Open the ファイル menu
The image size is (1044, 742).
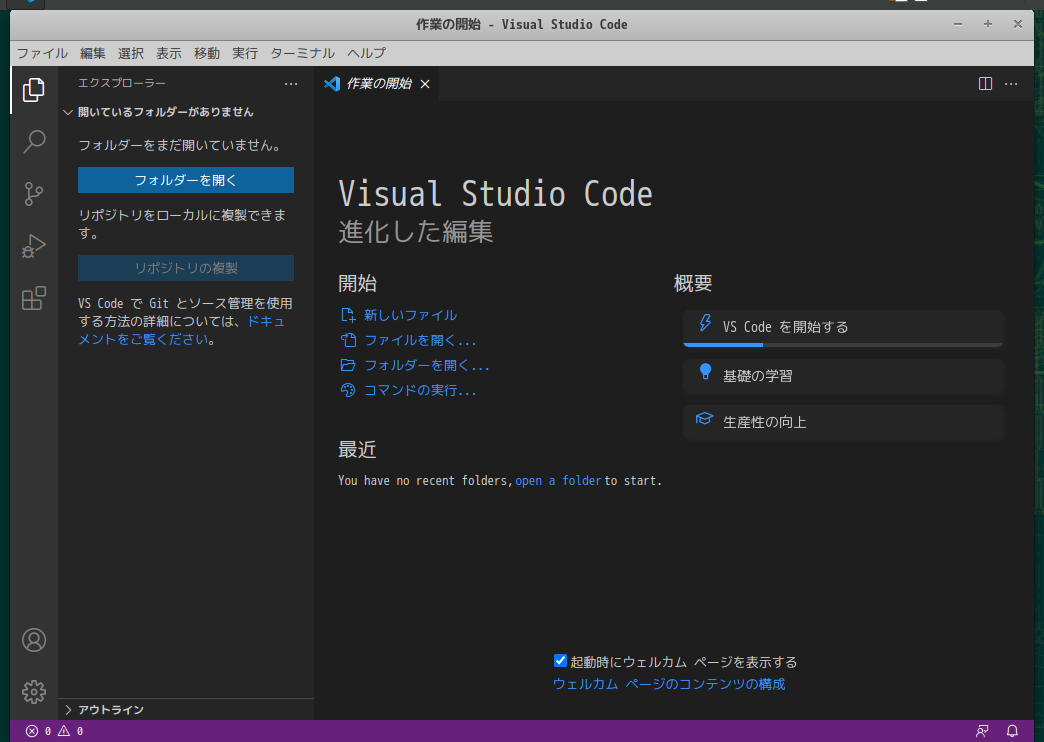pyautogui.click(x=42, y=53)
